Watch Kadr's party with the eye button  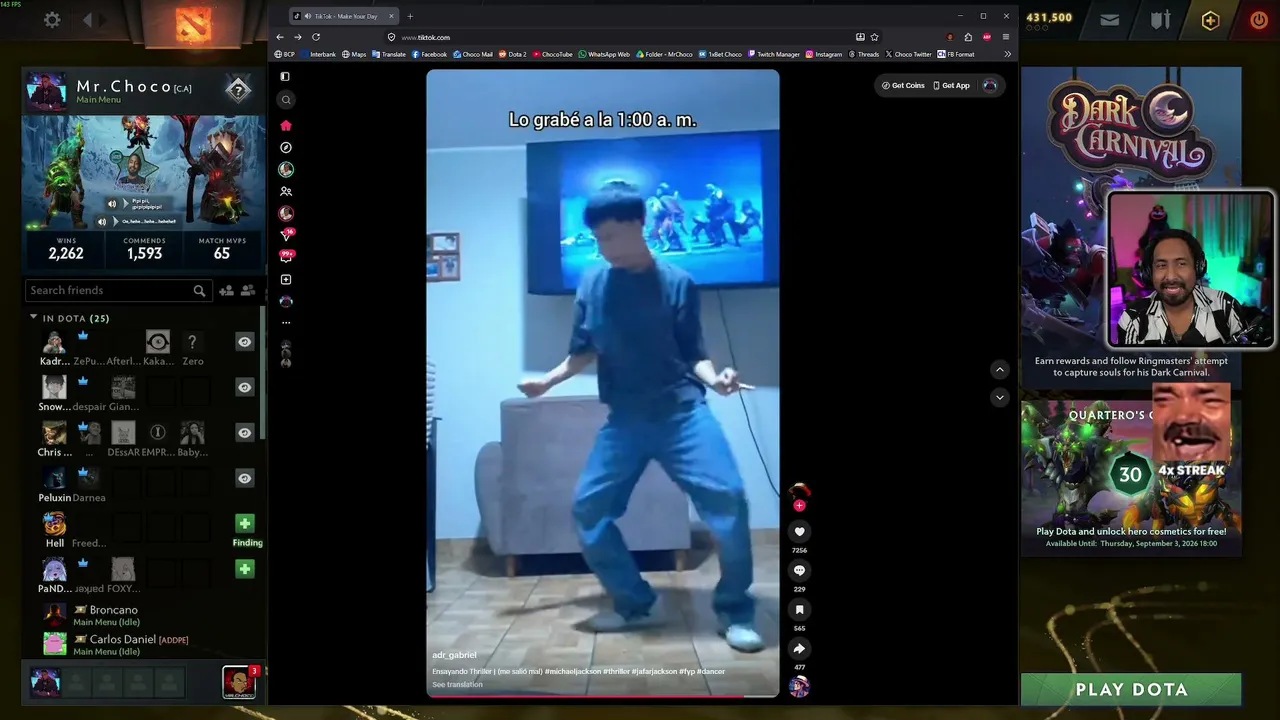point(244,342)
